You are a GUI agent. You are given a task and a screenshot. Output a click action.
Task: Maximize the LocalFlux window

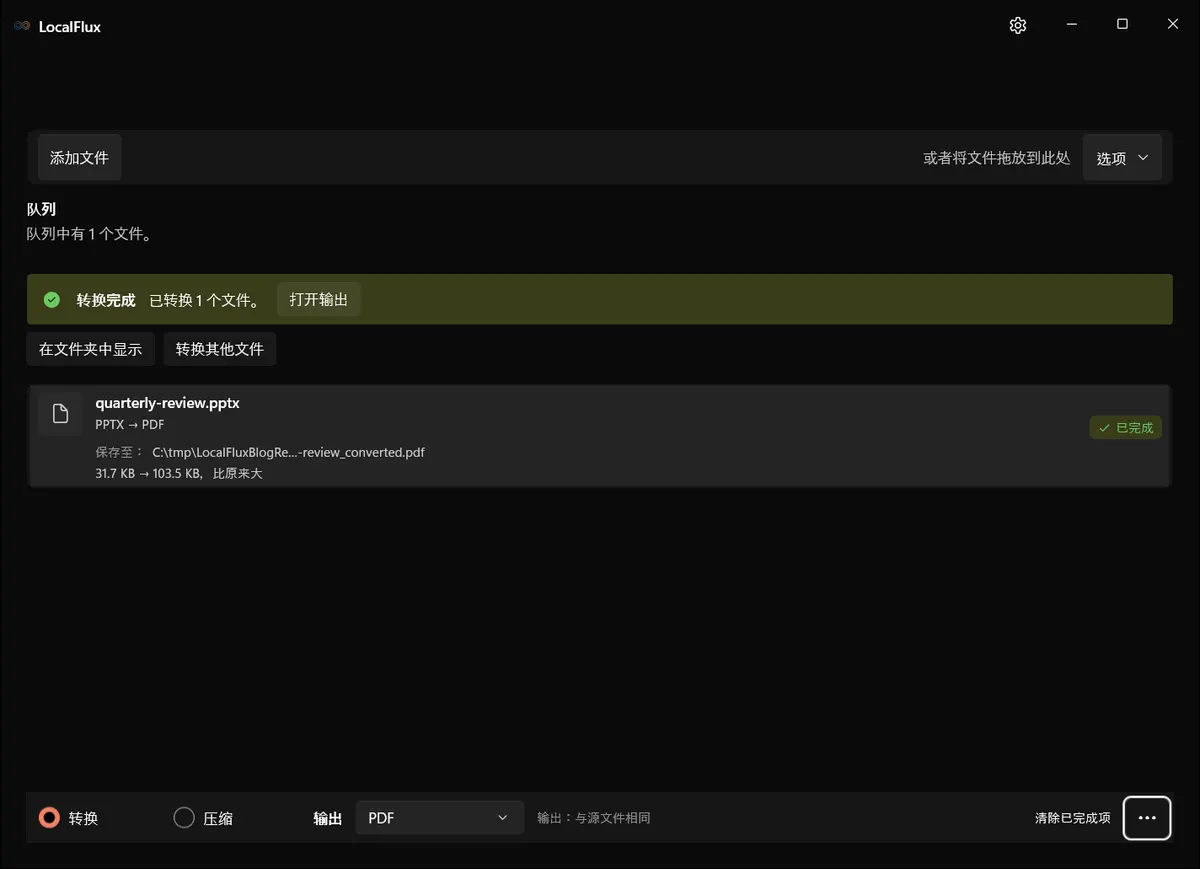click(1122, 25)
